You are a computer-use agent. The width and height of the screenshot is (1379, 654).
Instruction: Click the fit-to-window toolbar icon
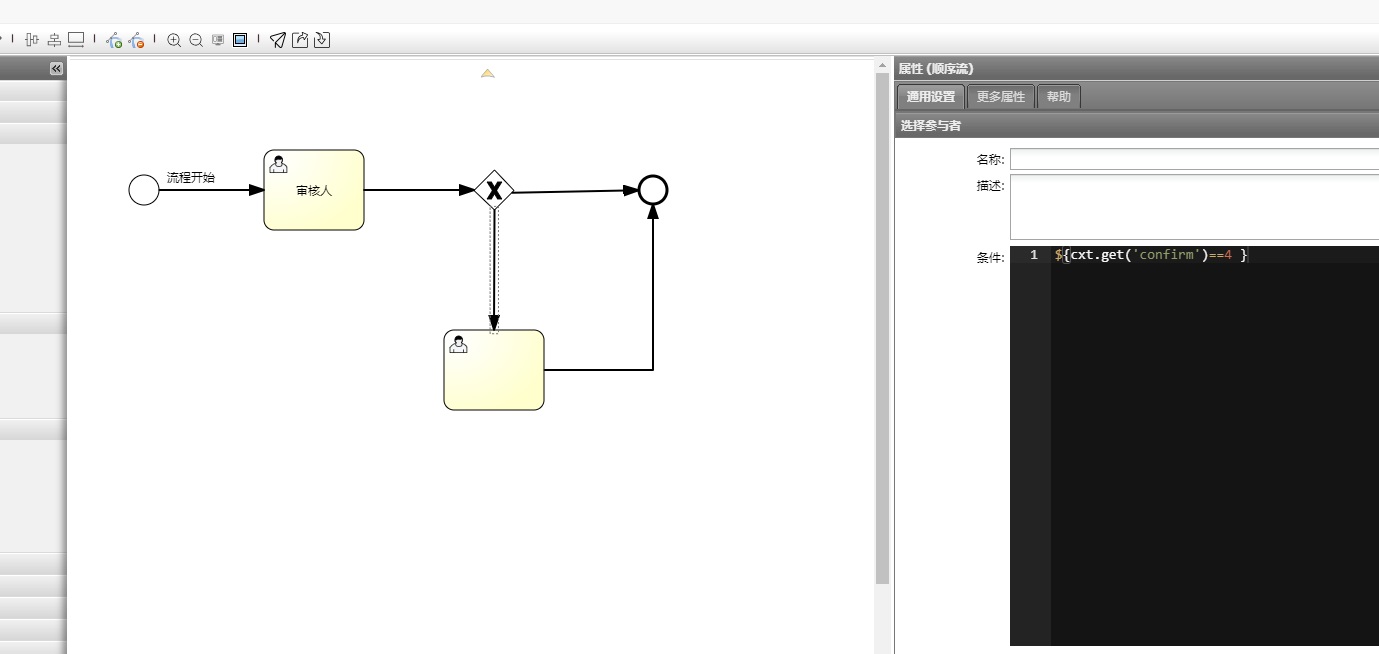point(240,40)
